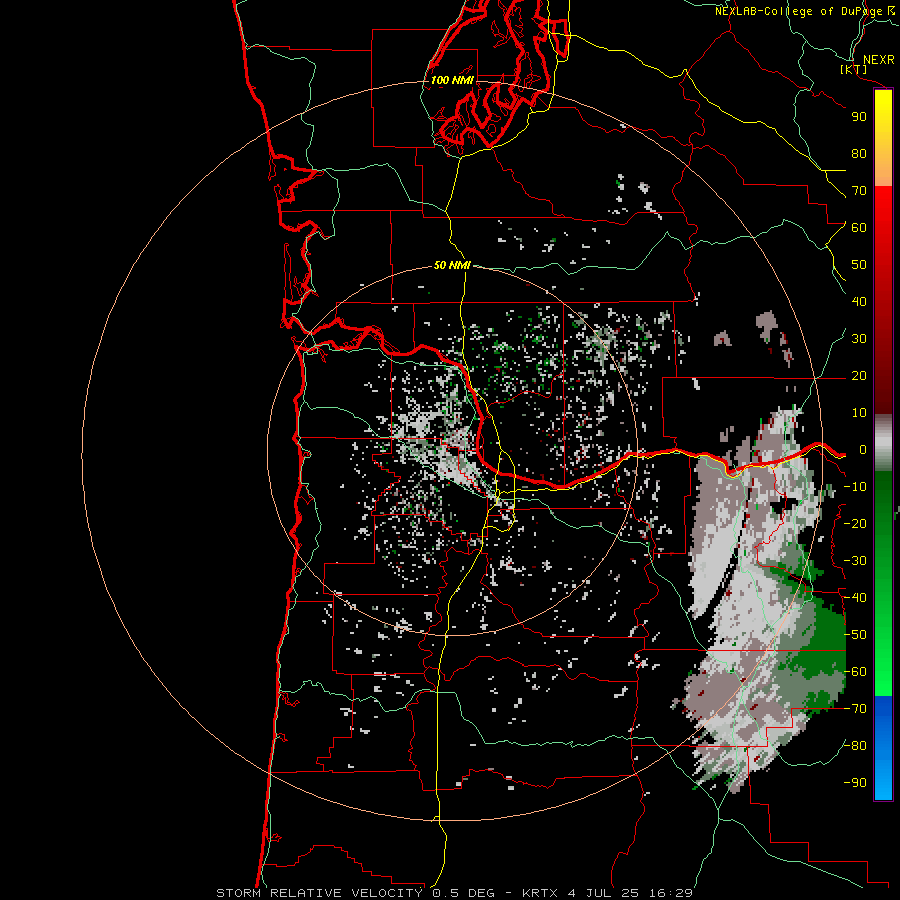Click the -80 value on velocity scale
This screenshot has width=900, height=900.
point(855,746)
